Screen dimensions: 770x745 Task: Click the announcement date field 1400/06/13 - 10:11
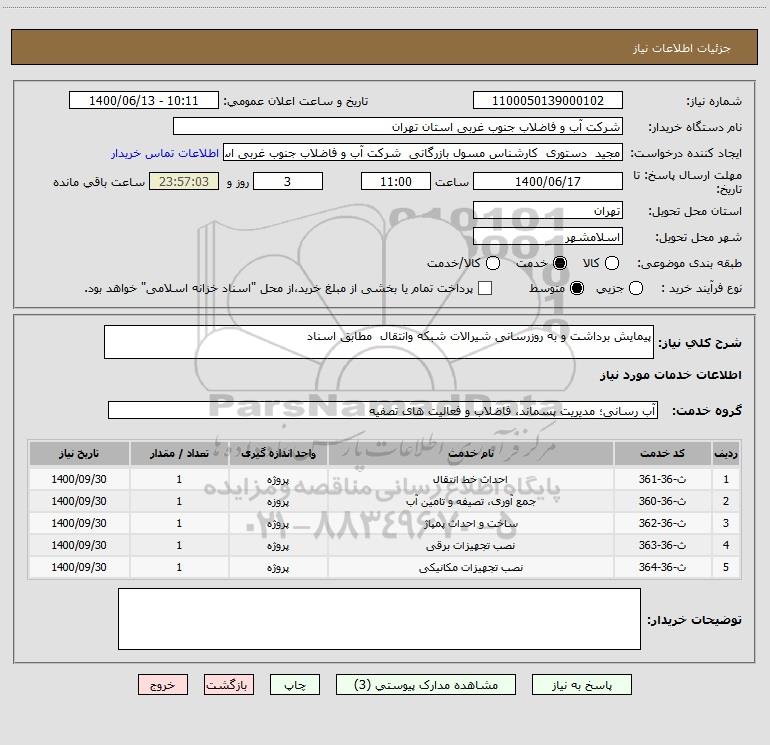pos(144,101)
